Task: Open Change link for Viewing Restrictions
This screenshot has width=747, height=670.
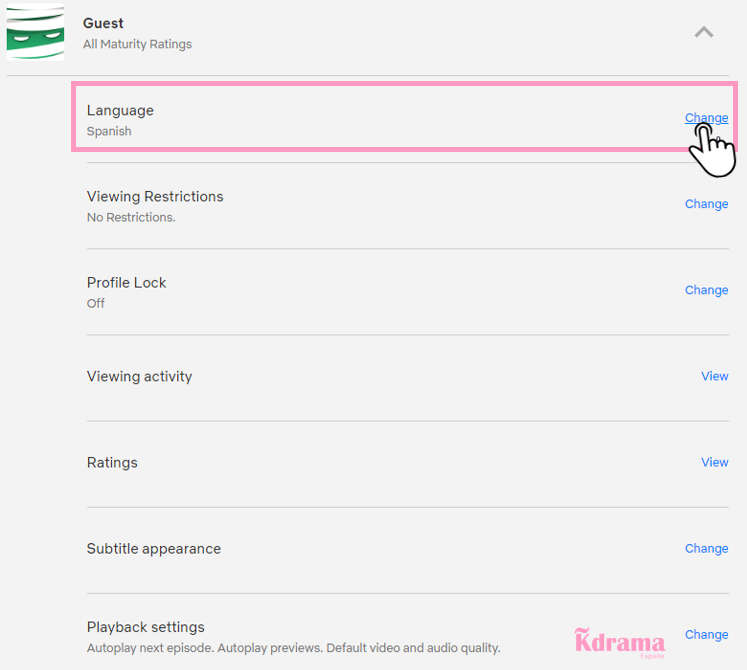Action: (x=707, y=204)
